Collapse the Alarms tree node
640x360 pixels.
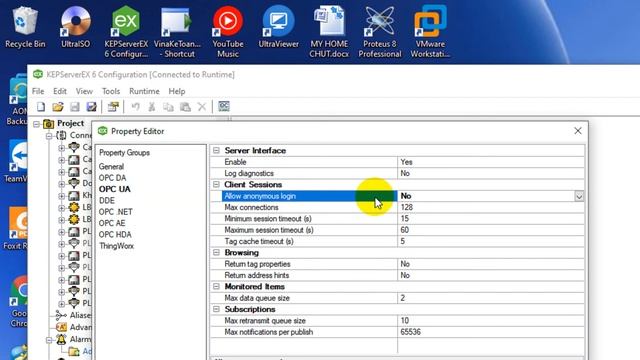pyautogui.click(x=49, y=340)
